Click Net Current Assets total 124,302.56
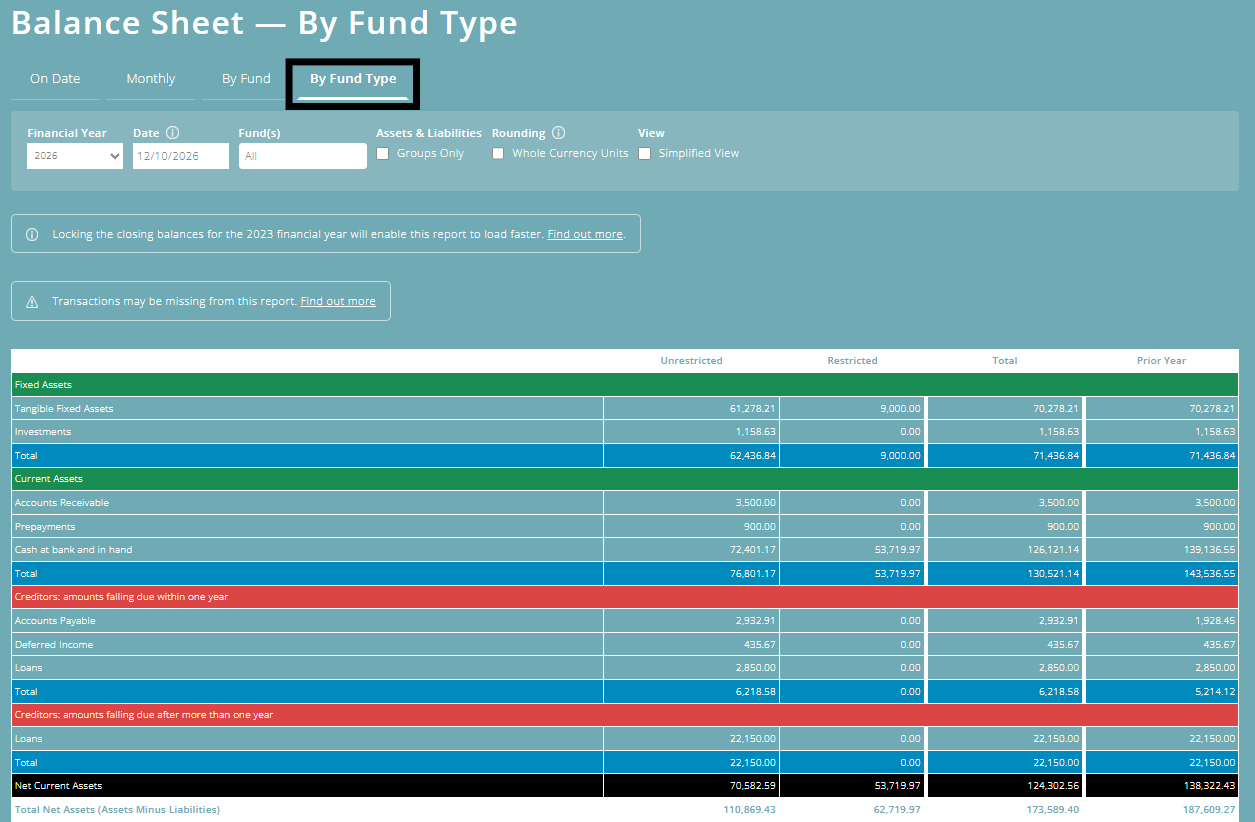 [1053, 786]
